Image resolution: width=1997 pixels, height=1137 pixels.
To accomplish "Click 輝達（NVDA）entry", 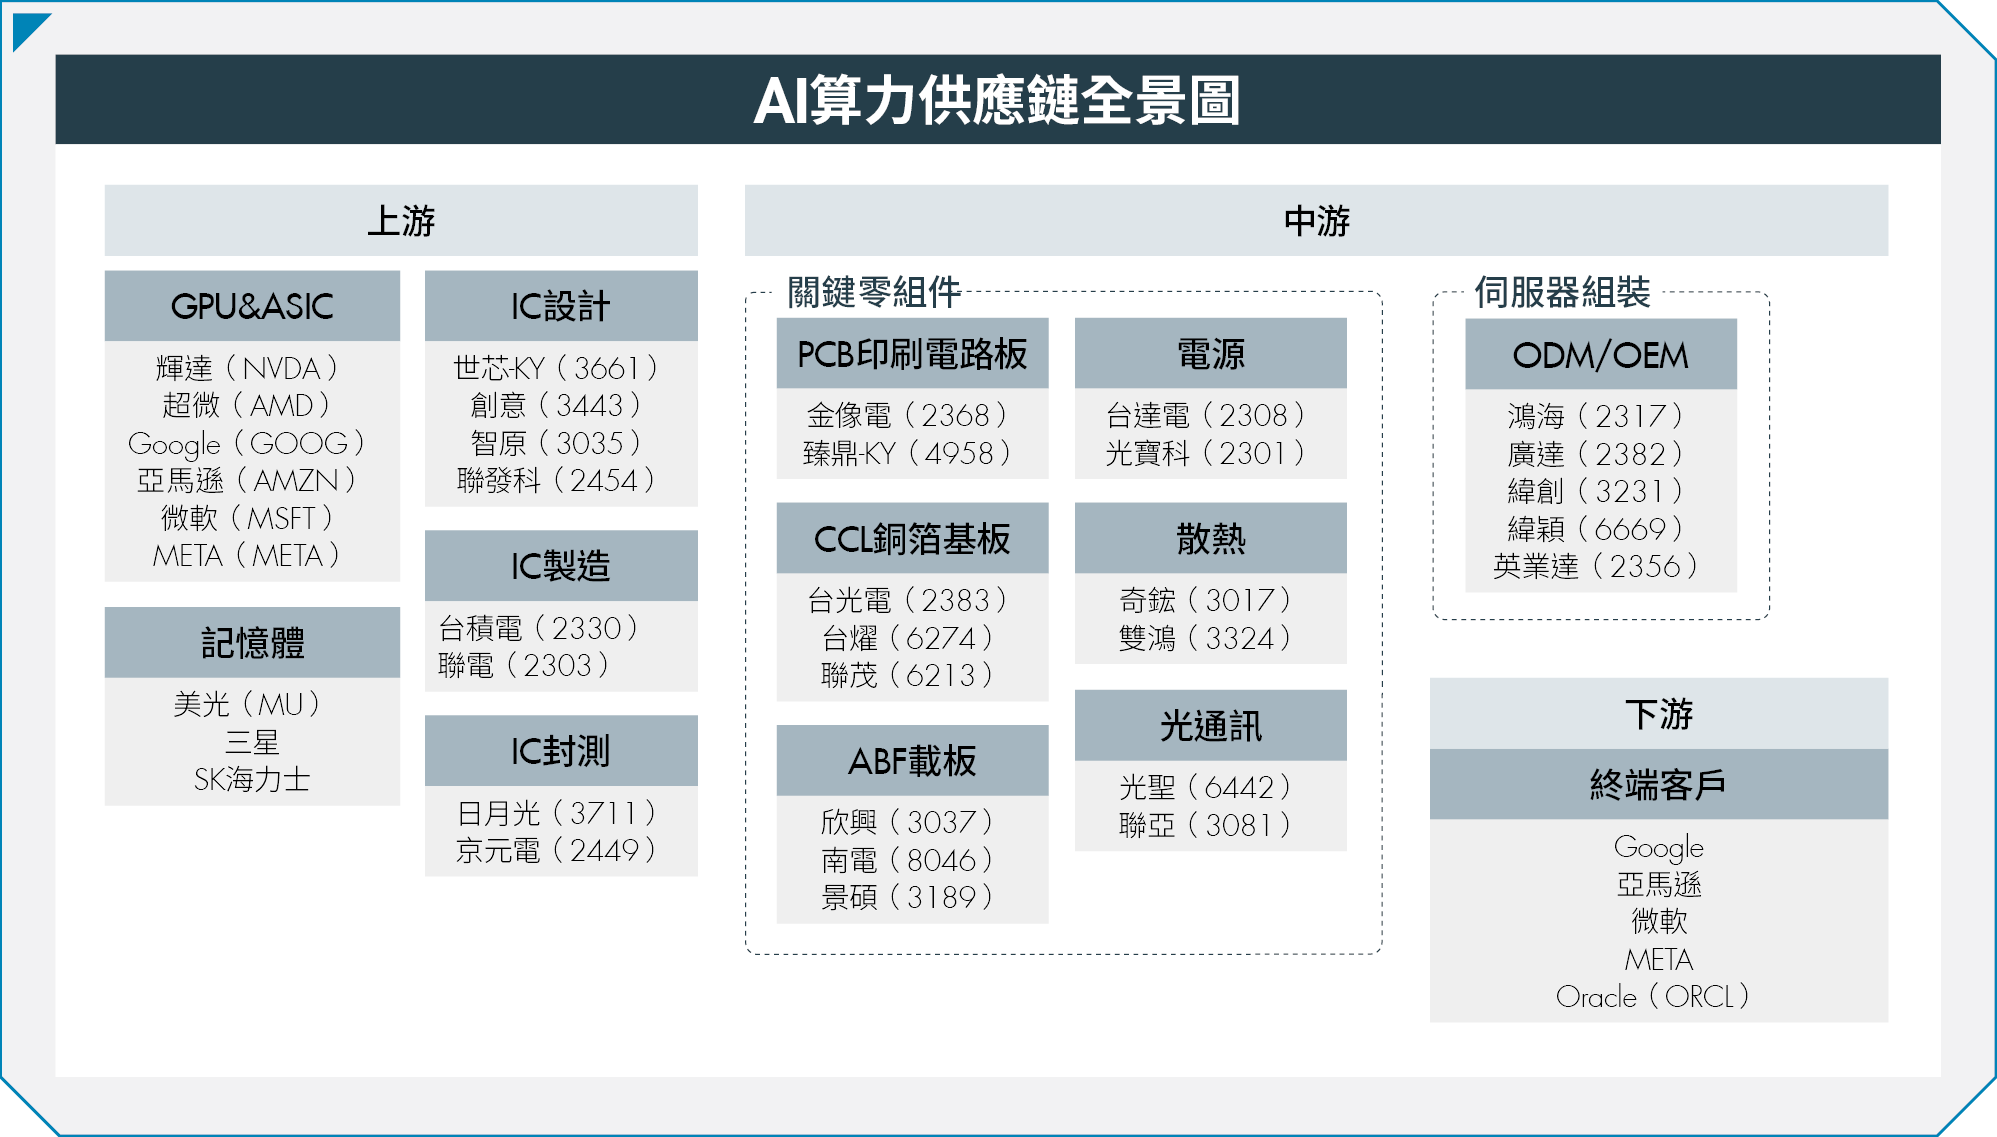I will [247, 368].
